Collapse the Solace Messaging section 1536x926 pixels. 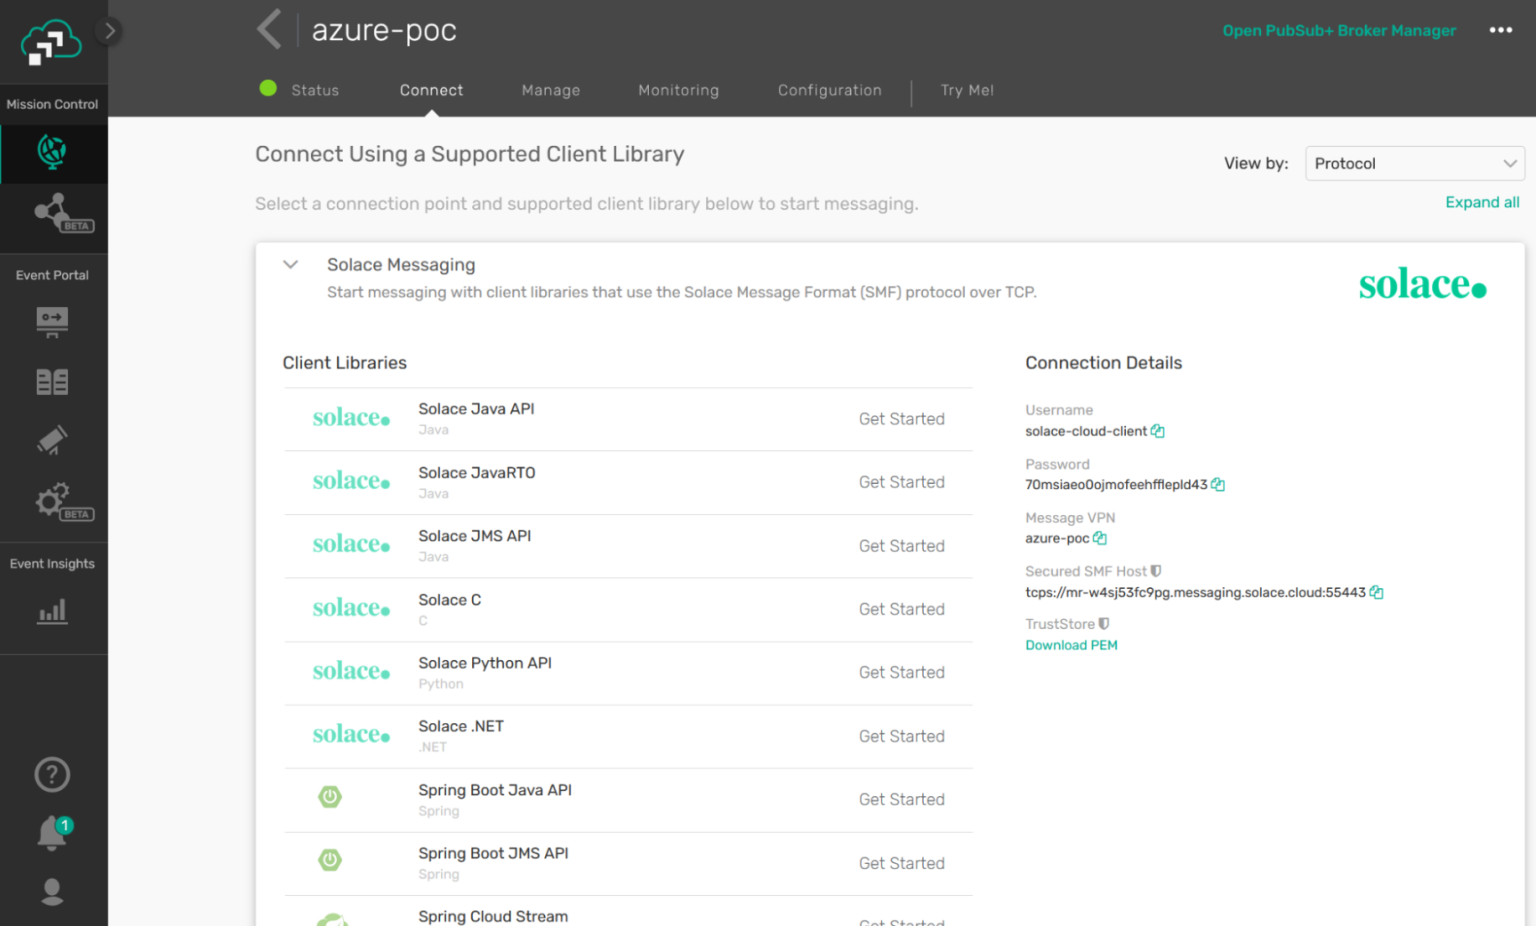(x=290, y=264)
